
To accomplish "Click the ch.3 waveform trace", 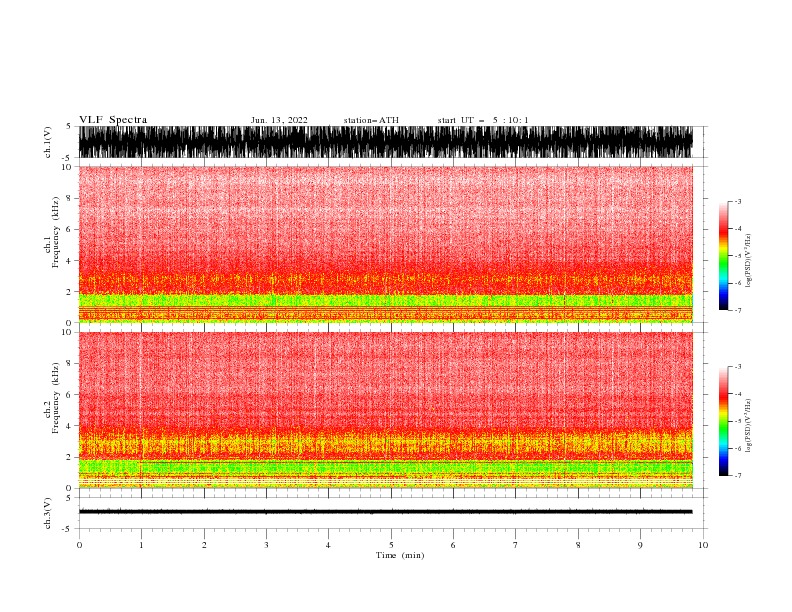I will tap(385, 512).
